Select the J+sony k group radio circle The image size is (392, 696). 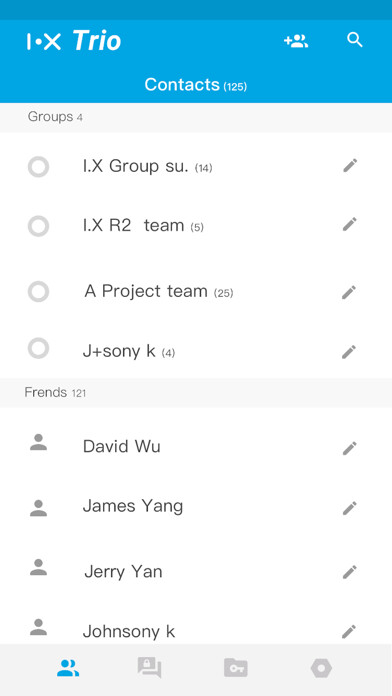coord(39,348)
